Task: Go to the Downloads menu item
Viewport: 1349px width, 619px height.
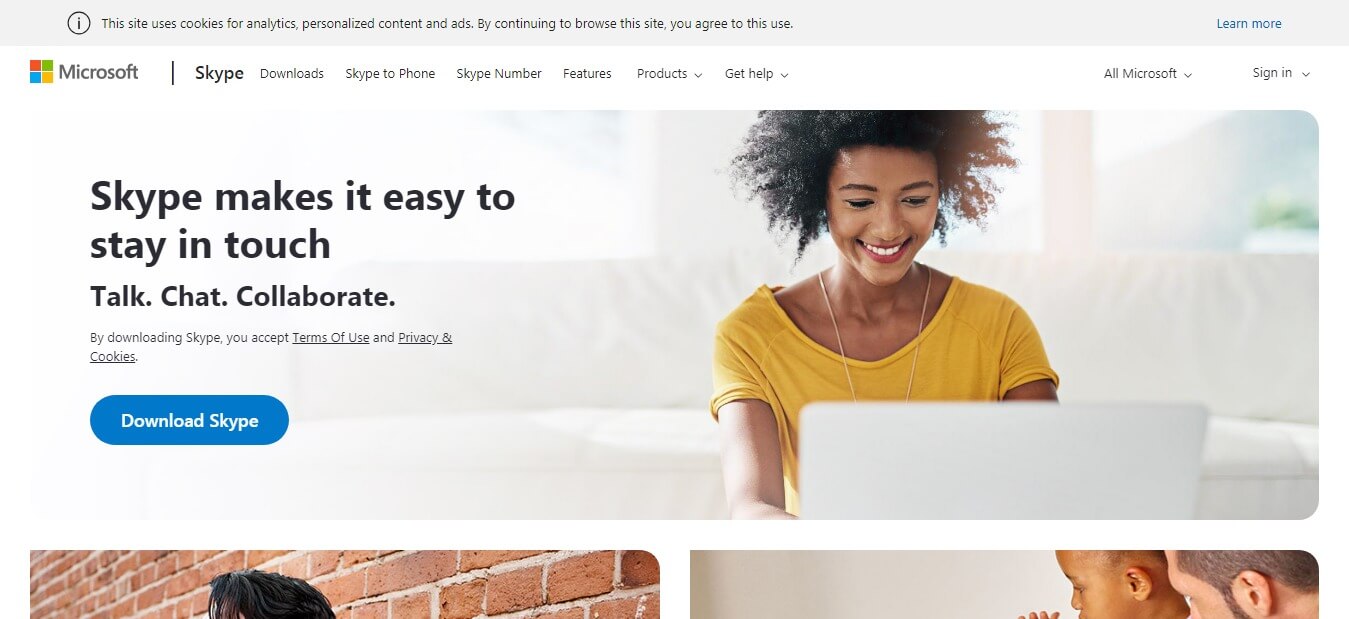Action: tap(292, 73)
